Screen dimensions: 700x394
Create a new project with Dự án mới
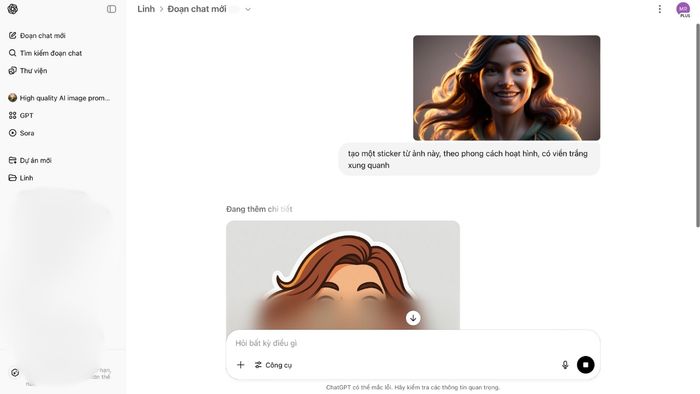click(61, 160)
